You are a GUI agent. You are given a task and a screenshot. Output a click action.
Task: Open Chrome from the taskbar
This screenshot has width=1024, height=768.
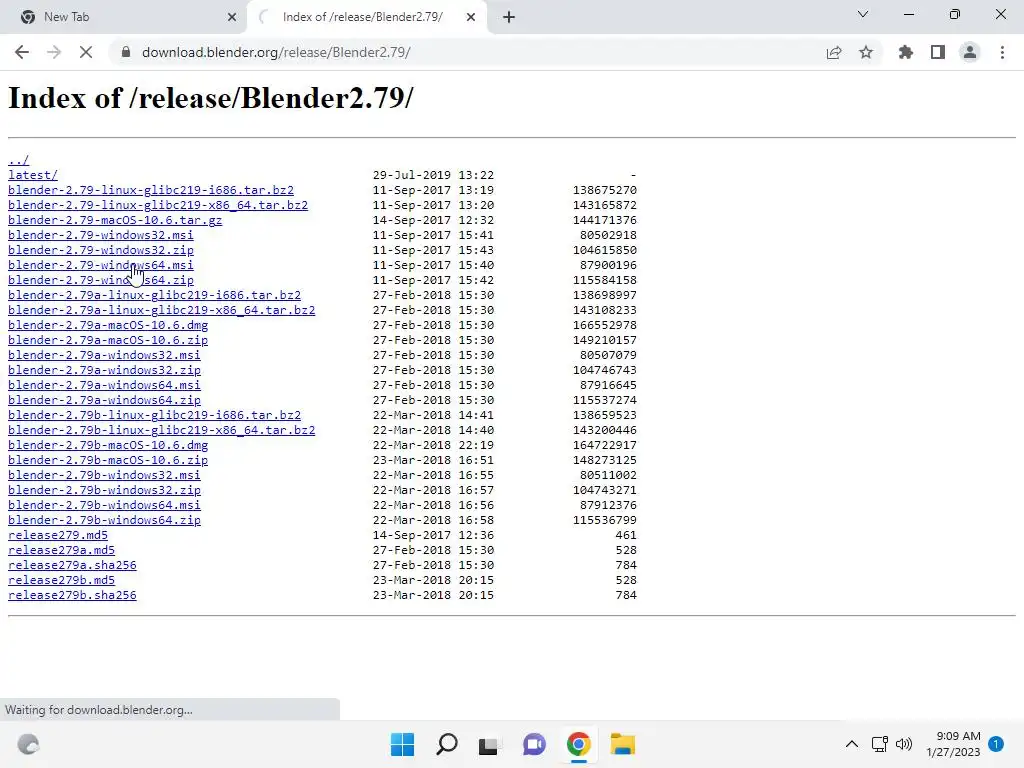[x=579, y=744]
